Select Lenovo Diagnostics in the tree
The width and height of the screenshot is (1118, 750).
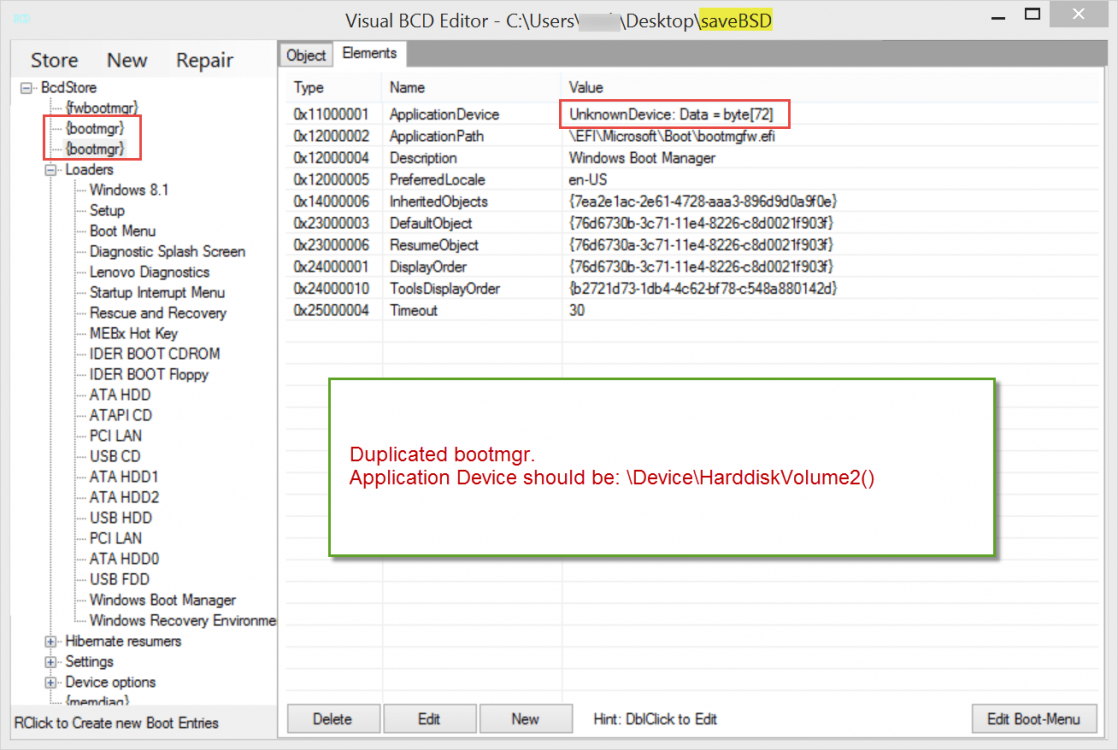(x=149, y=272)
